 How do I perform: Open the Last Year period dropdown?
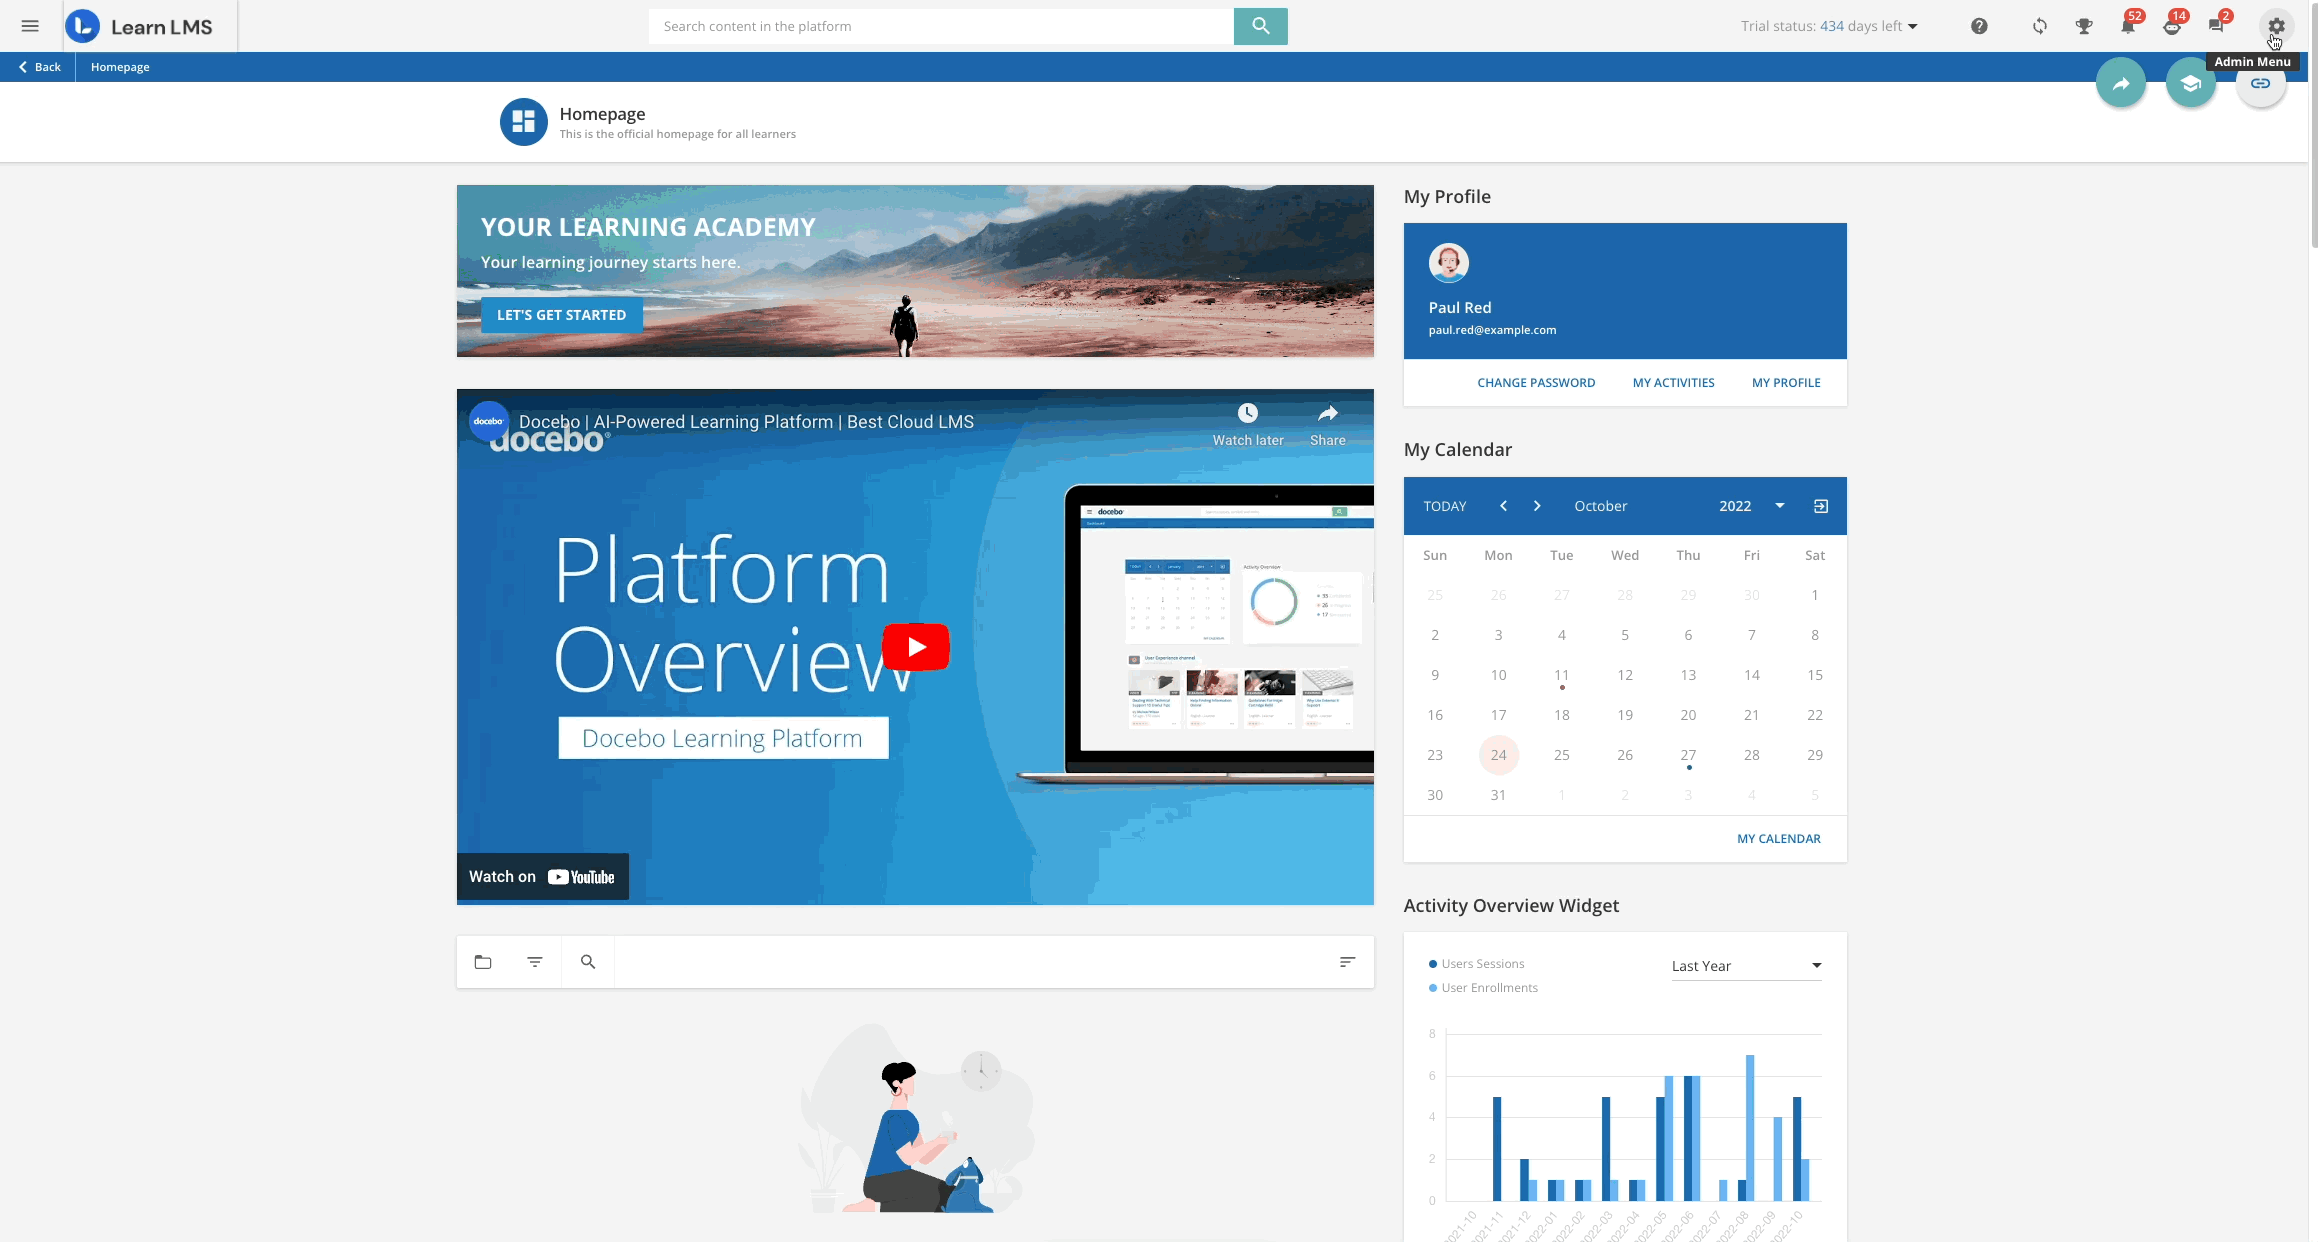[1746, 966]
